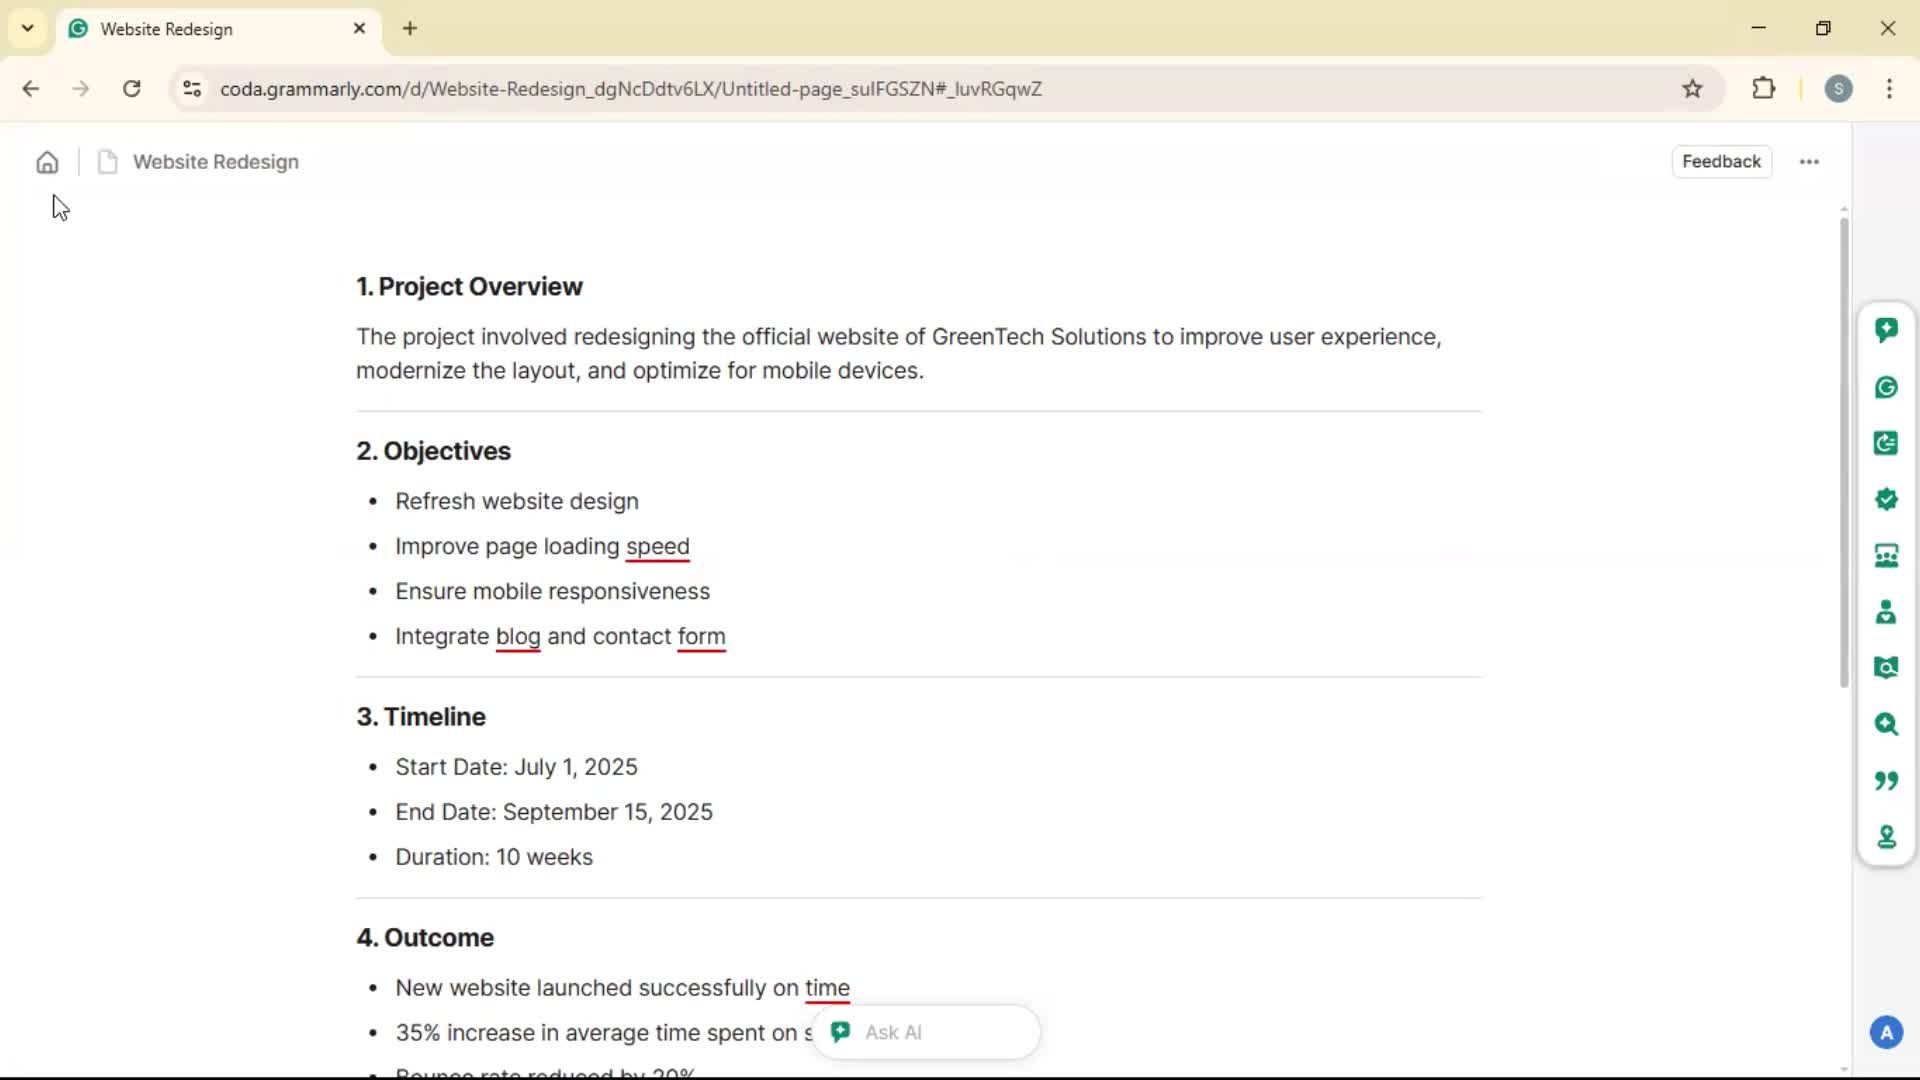The height and width of the screenshot is (1080, 1920).
Task: Click the Ask AI input field
Action: pyautogui.click(x=940, y=1032)
